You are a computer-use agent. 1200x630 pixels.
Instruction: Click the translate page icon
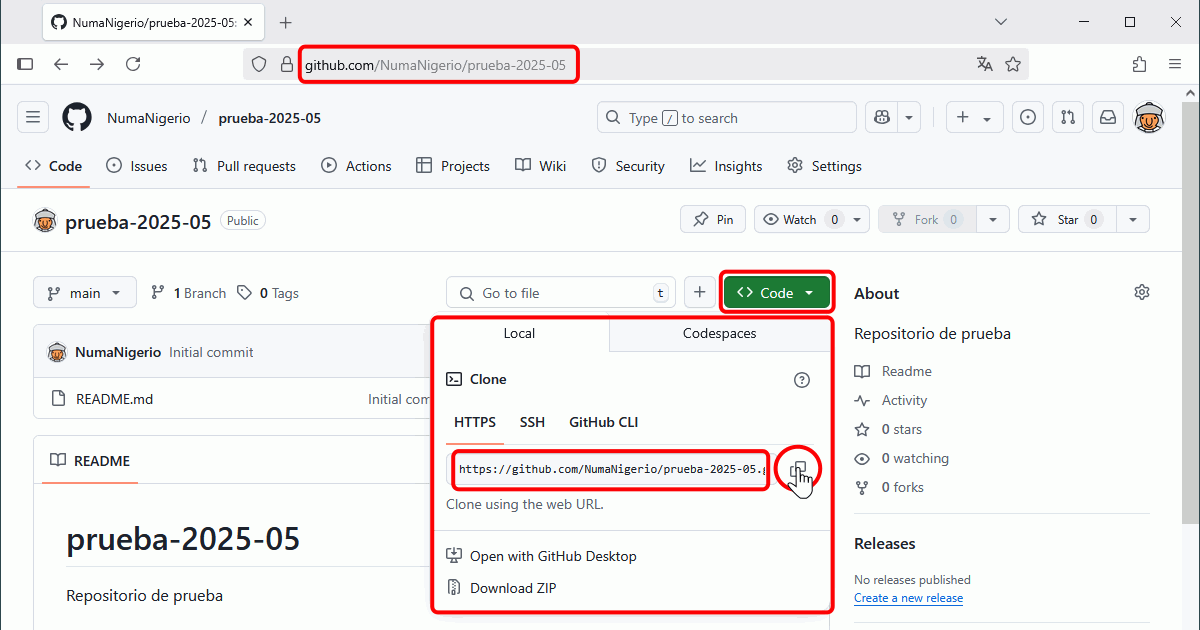(x=985, y=64)
